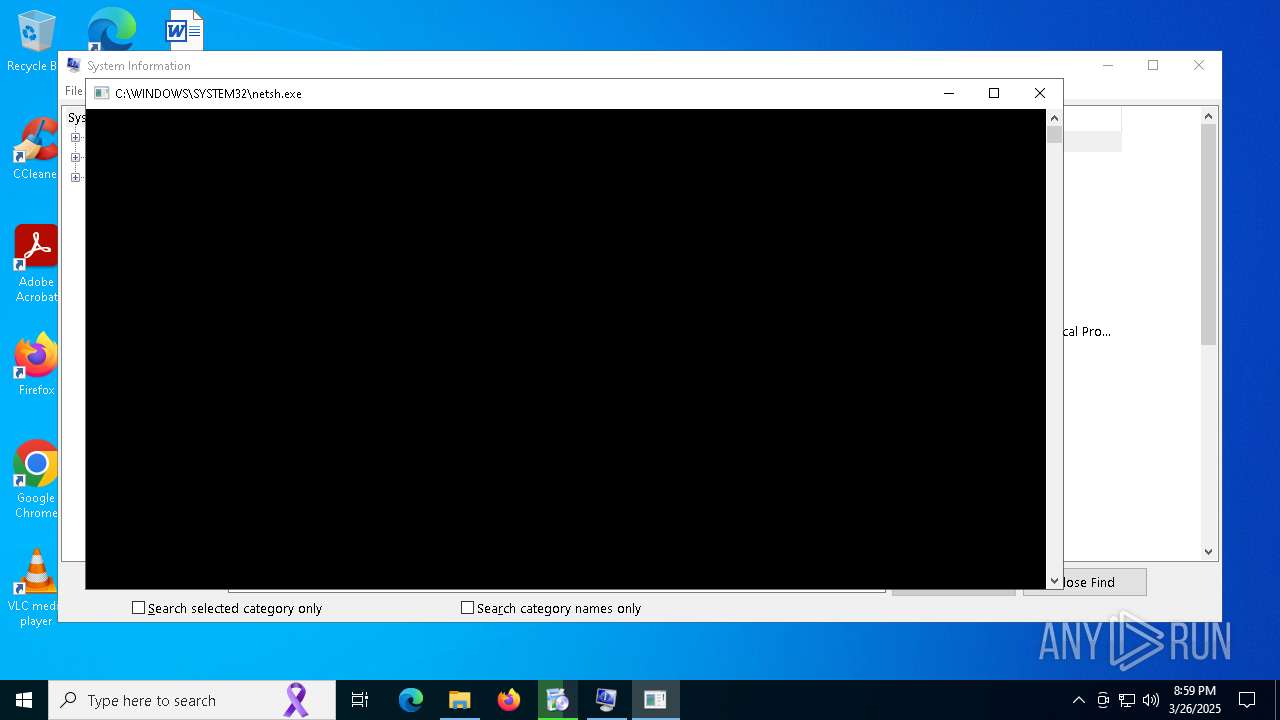Viewport: 1280px width, 720px height.
Task: Enable Search selected category only
Action: click(139, 608)
